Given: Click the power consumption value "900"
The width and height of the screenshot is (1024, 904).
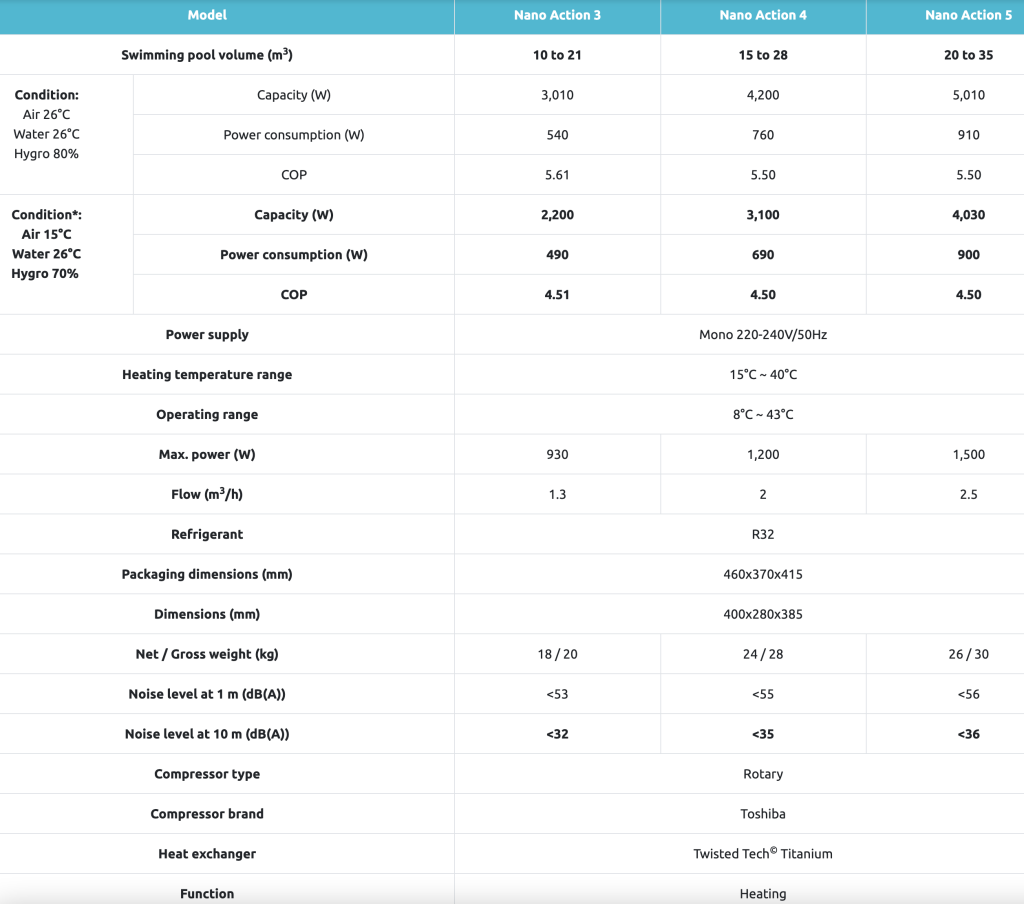Looking at the screenshot, I should [968, 255].
